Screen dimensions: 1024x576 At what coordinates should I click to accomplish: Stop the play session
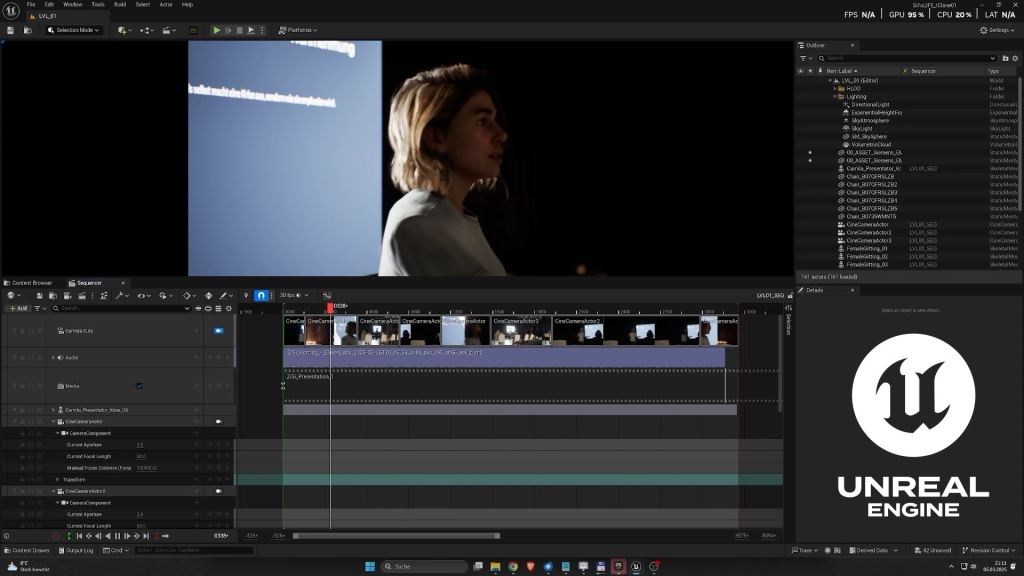[x=239, y=30]
